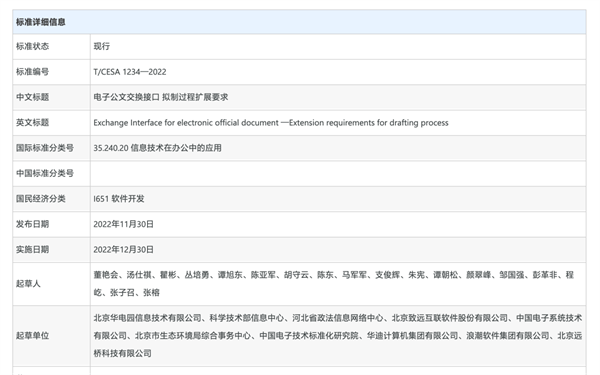
Task: Click the 起草单位 organizations list text
Action: (x=338, y=336)
